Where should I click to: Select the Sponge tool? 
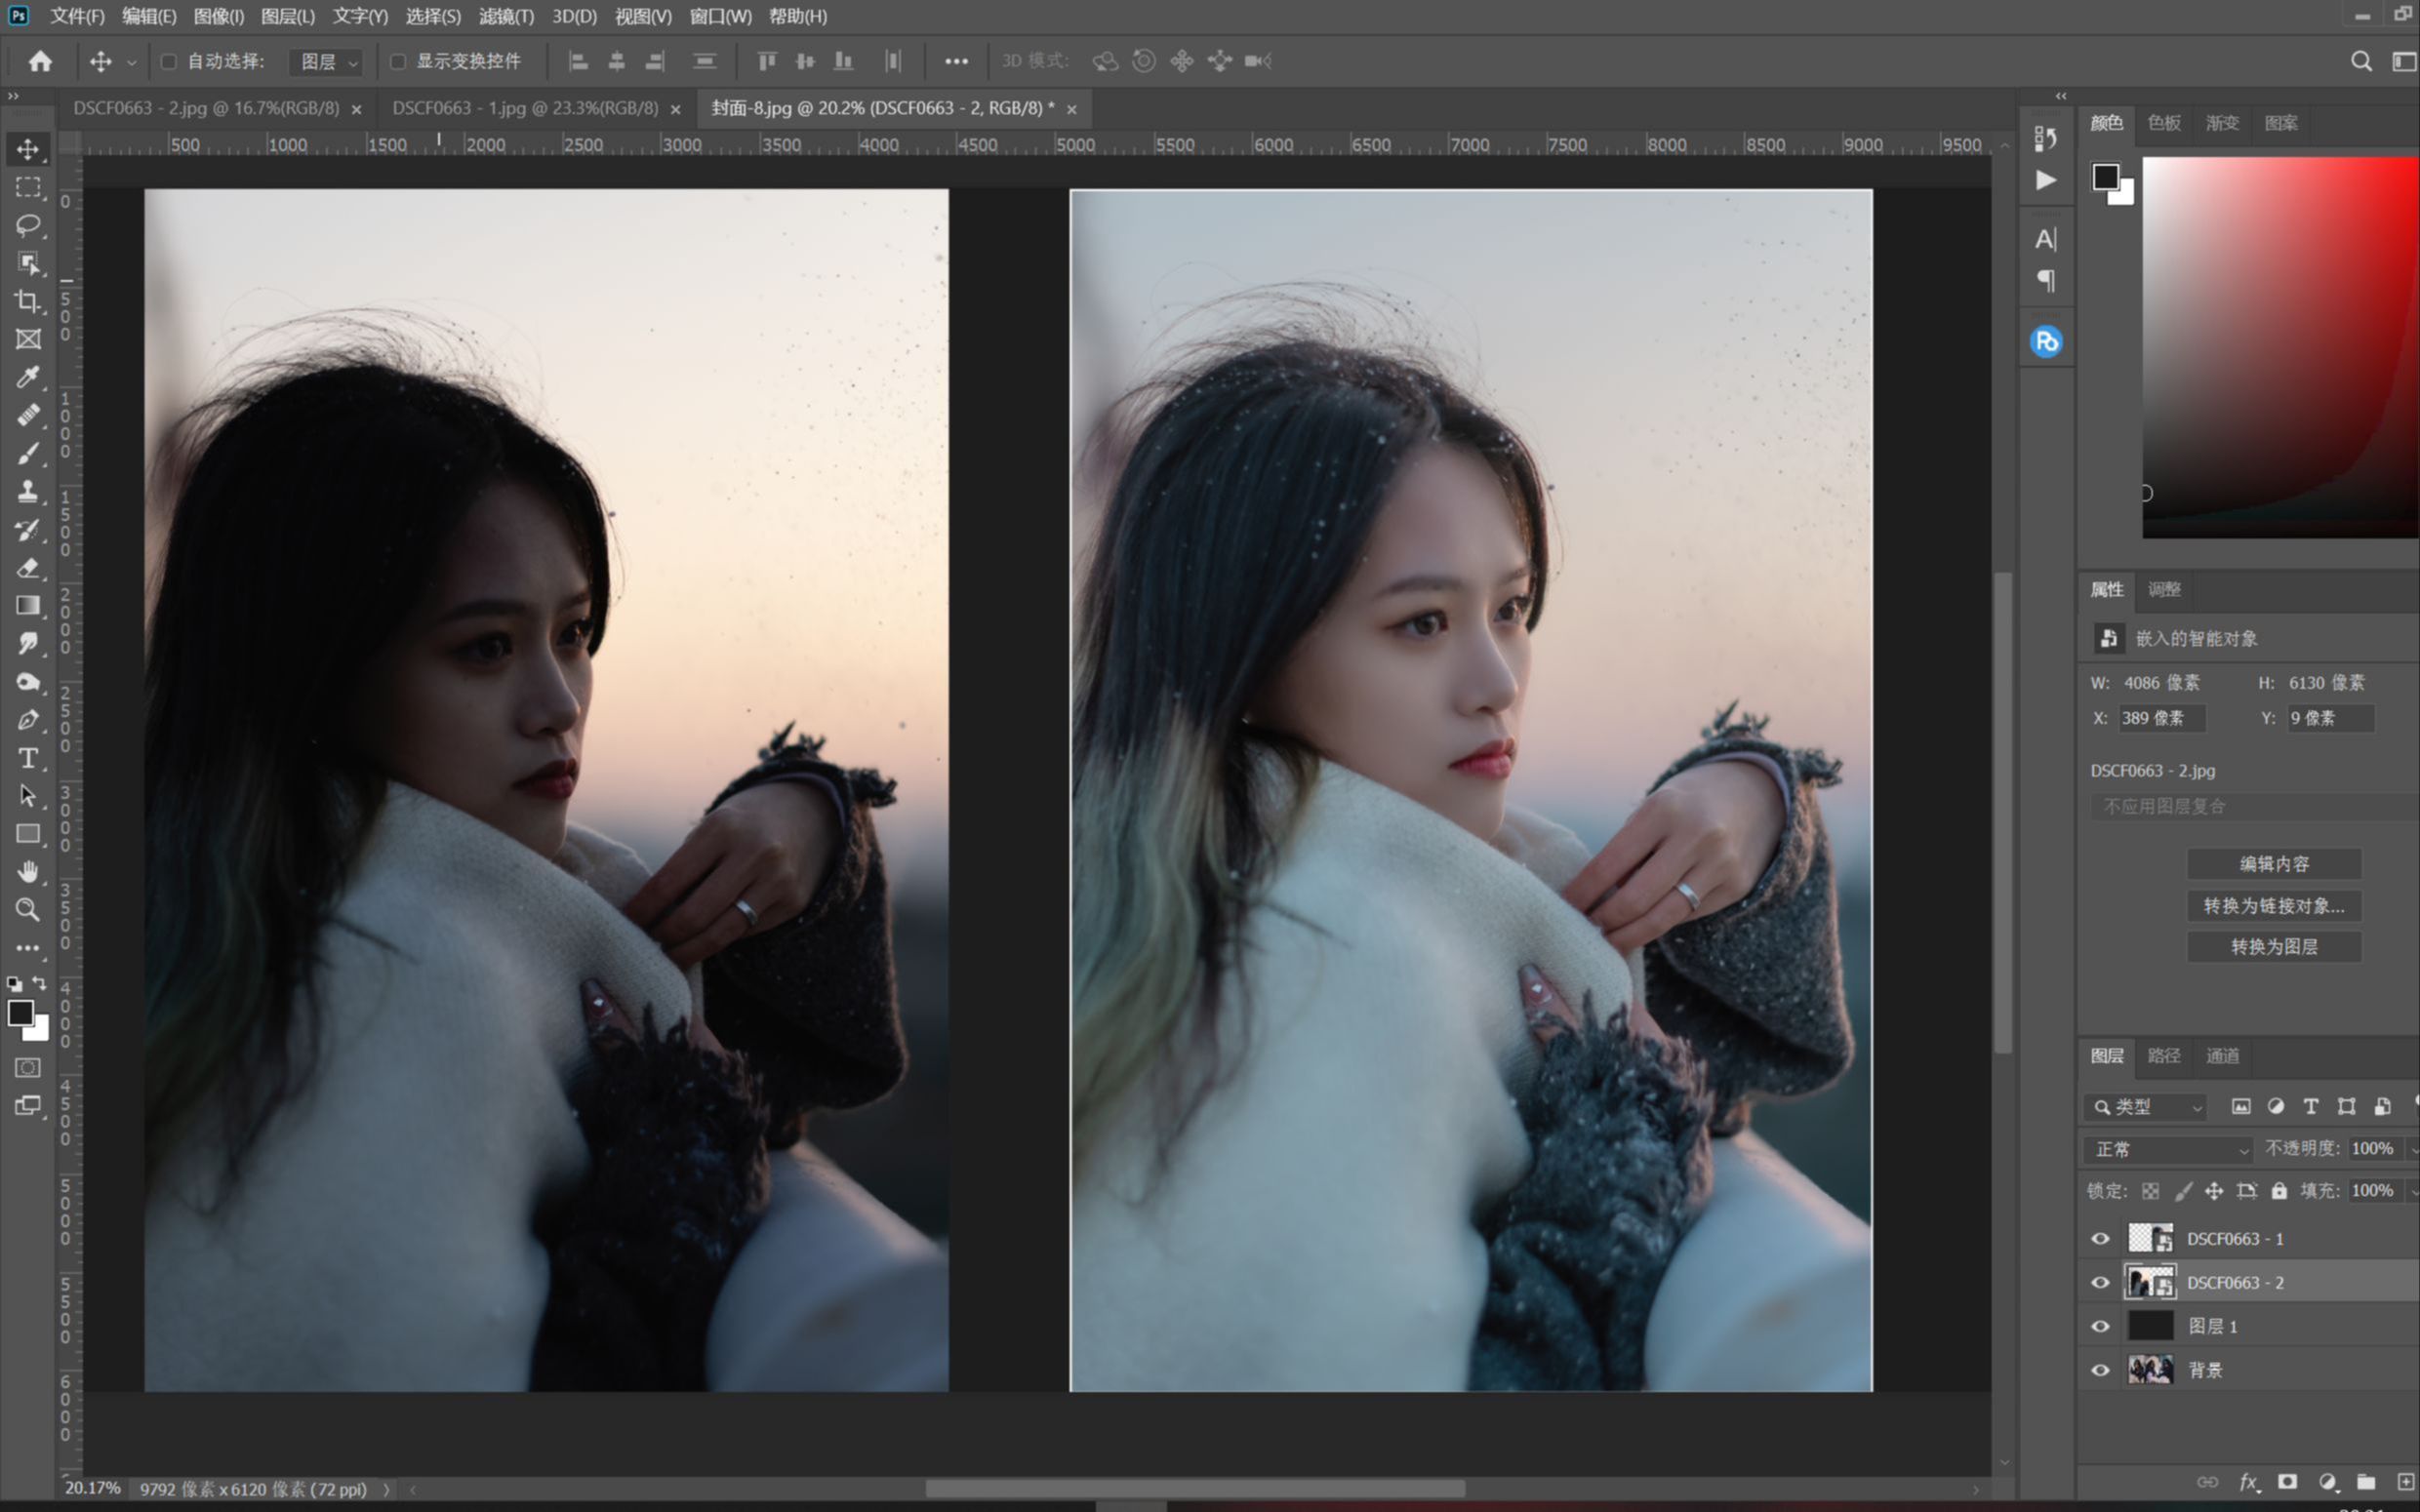point(28,682)
